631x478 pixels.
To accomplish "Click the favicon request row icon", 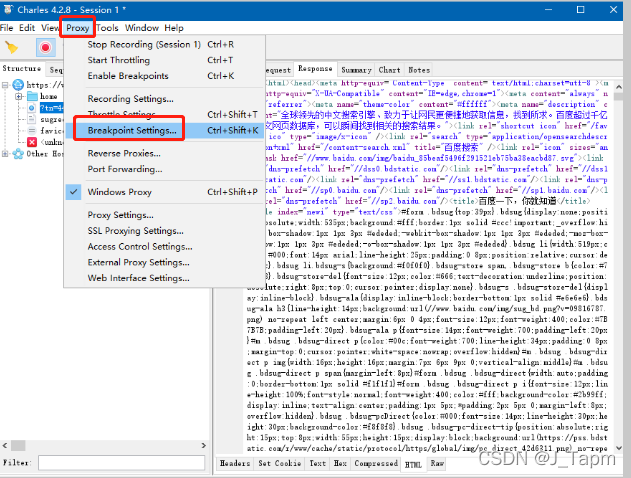I will click(x=32, y=130).
